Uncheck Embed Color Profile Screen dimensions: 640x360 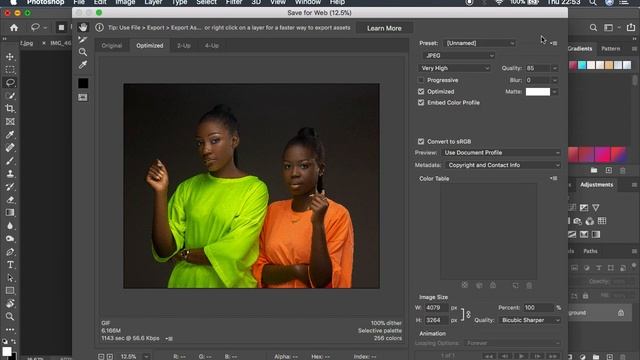click(421, 102)
